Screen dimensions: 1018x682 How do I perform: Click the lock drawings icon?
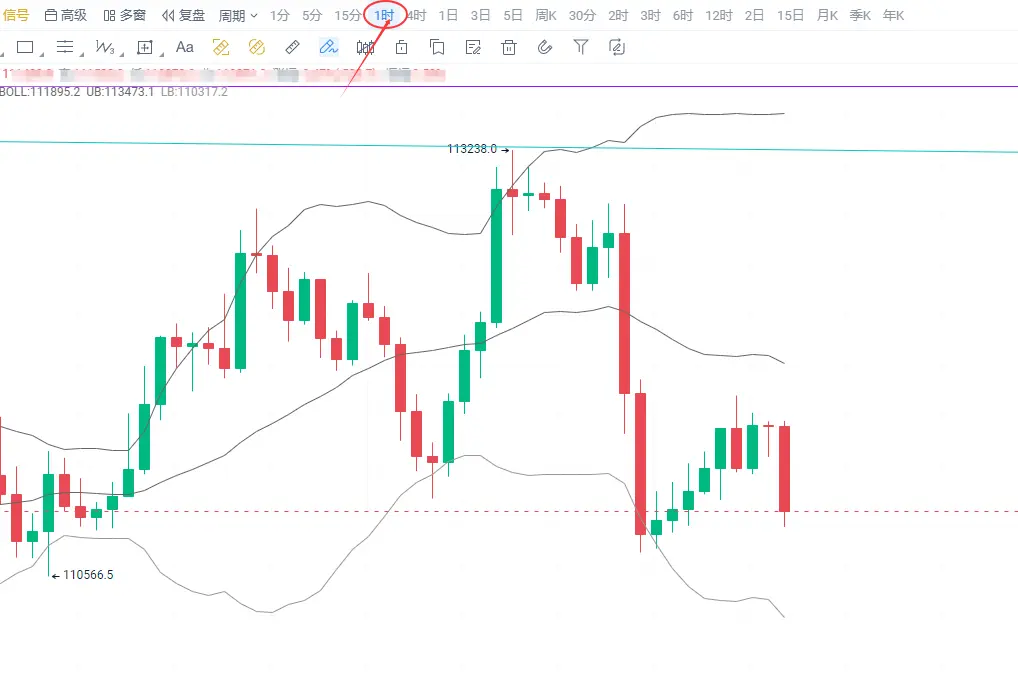401,47
